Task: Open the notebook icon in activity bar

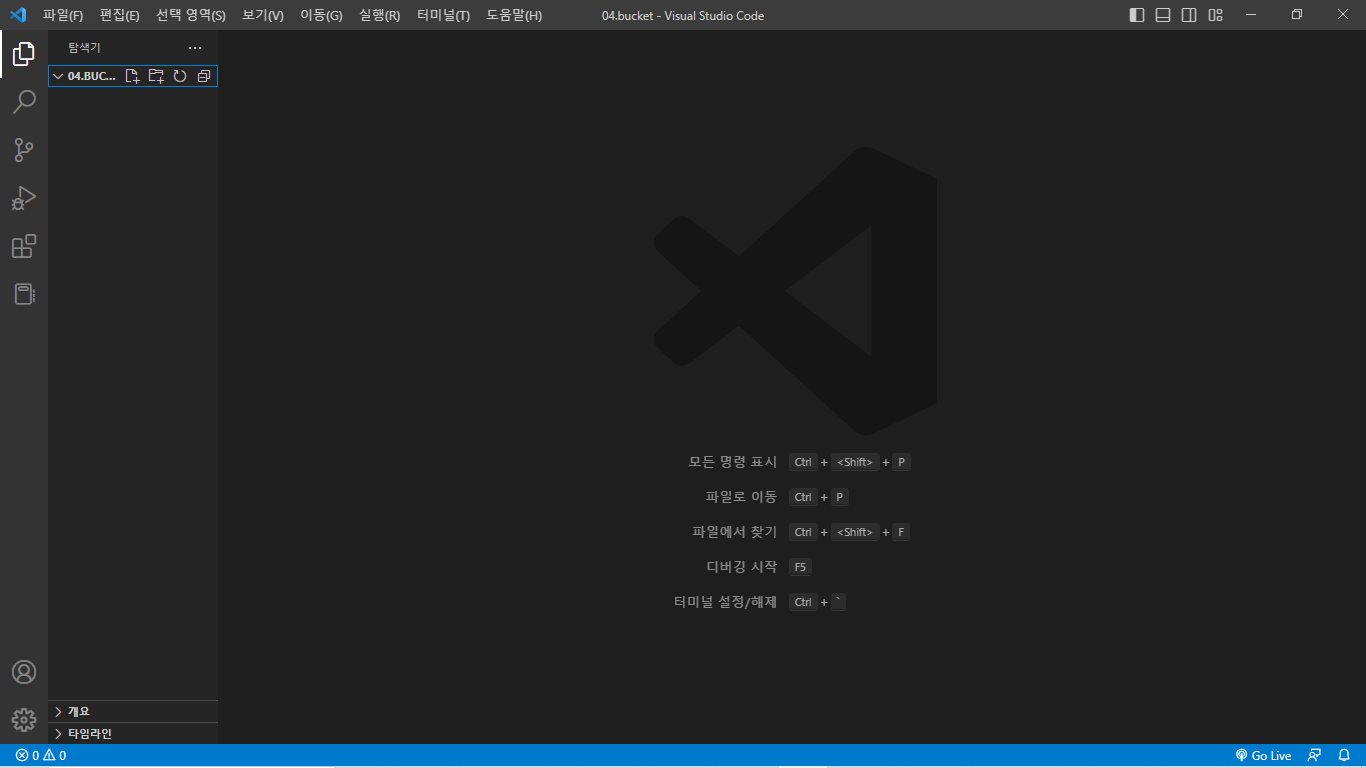Action: tap(24, 294)
